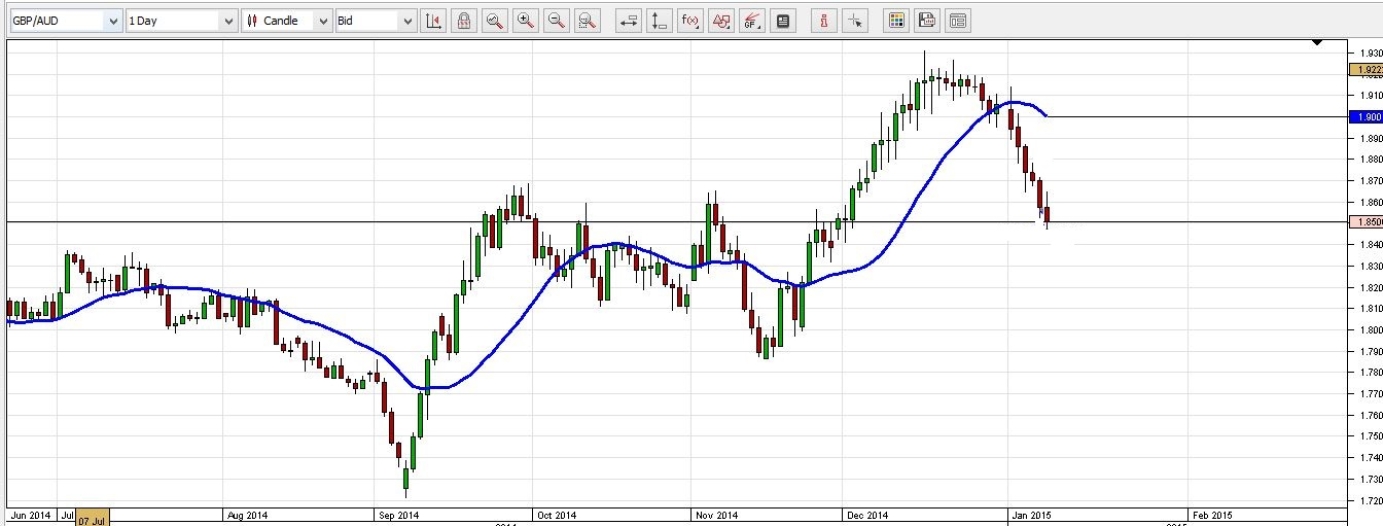Open the 1 Day timeframe dropdown
This screenshot has height=526, width=1383.
(182, 20)
